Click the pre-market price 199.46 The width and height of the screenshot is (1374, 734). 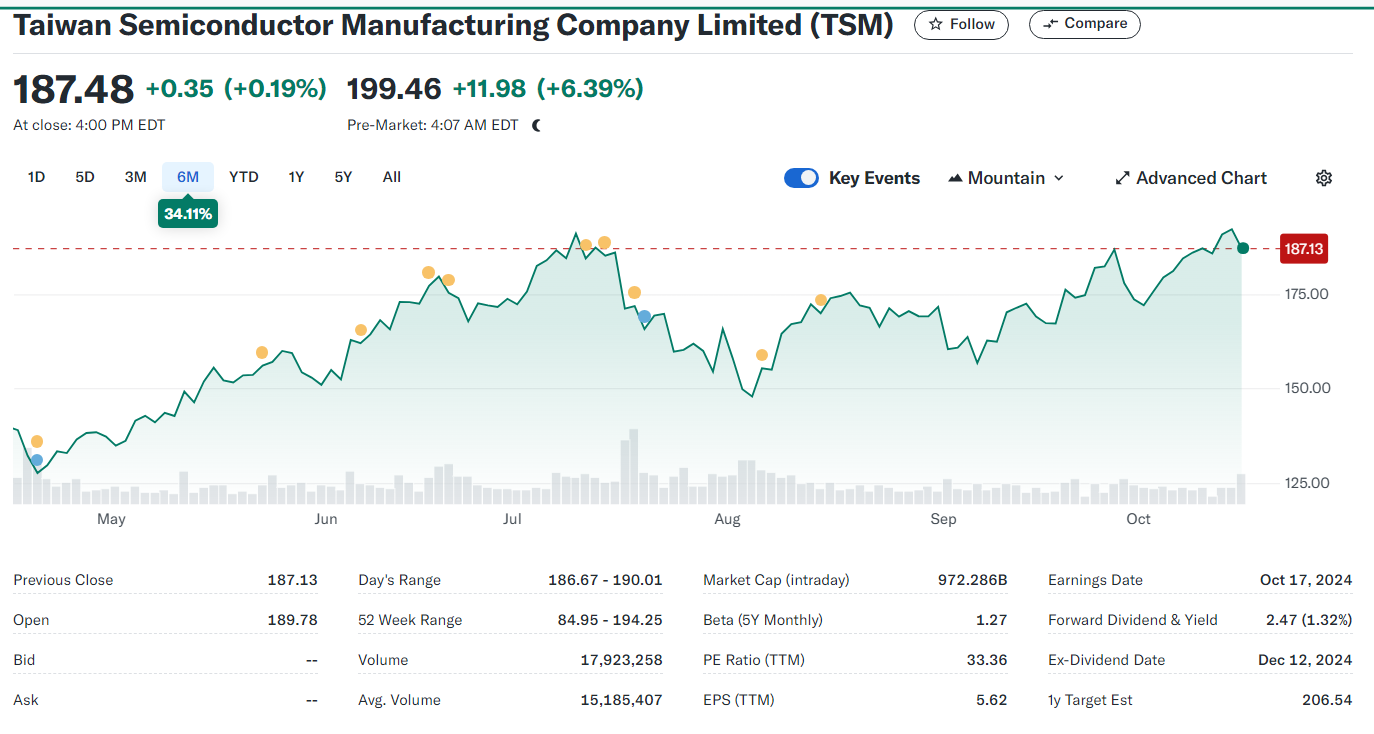point(394,89)
